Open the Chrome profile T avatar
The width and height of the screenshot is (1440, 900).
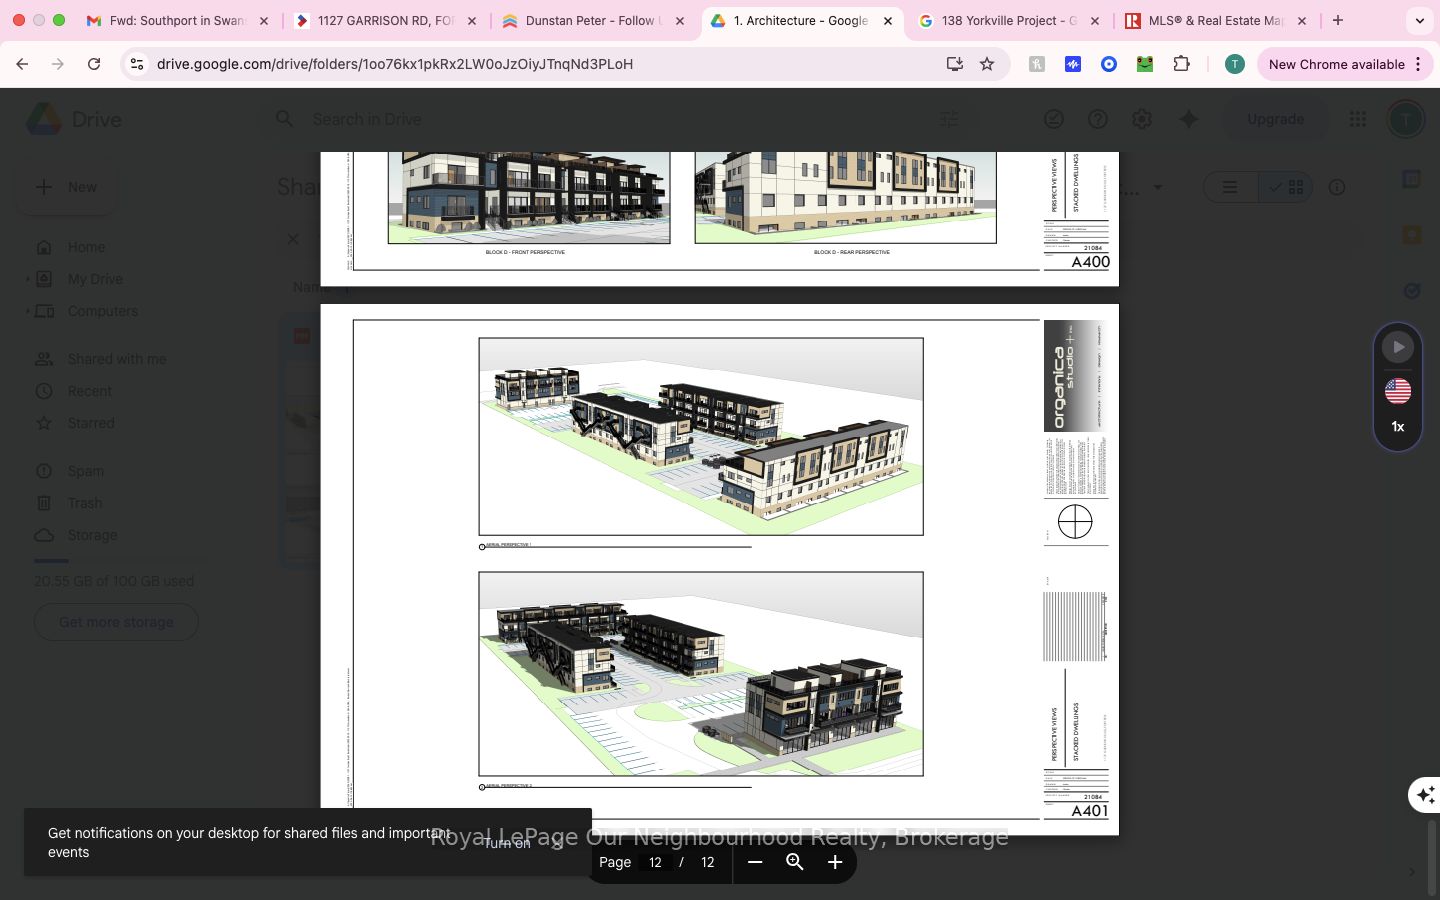[x=1235, y=64]
